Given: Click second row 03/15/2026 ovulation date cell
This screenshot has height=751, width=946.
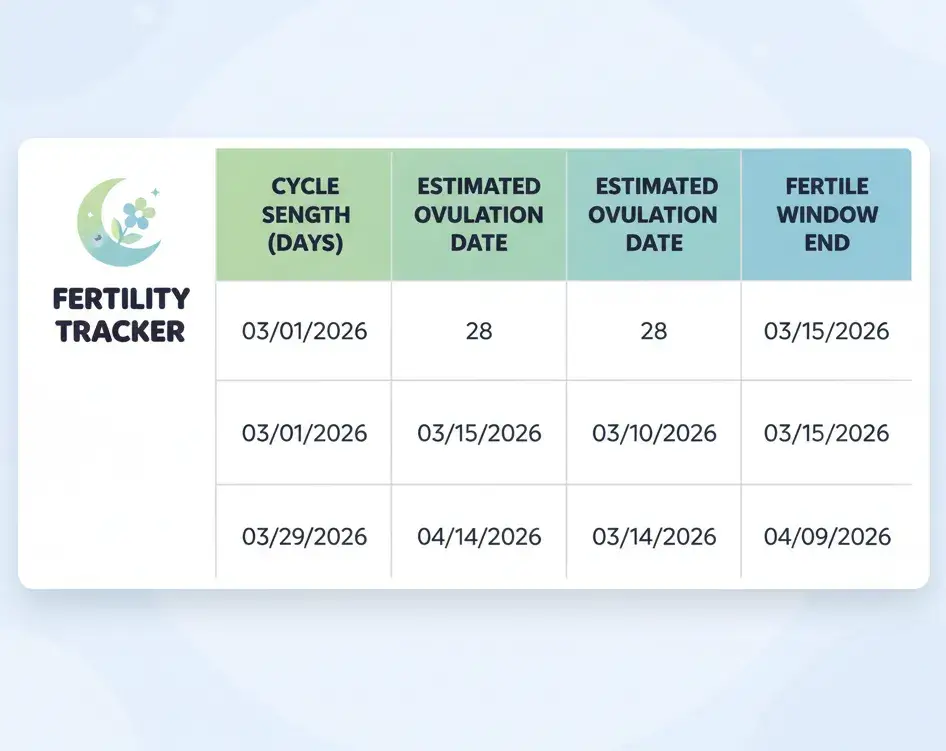Looking at the screenshot, I should [479, 433].
